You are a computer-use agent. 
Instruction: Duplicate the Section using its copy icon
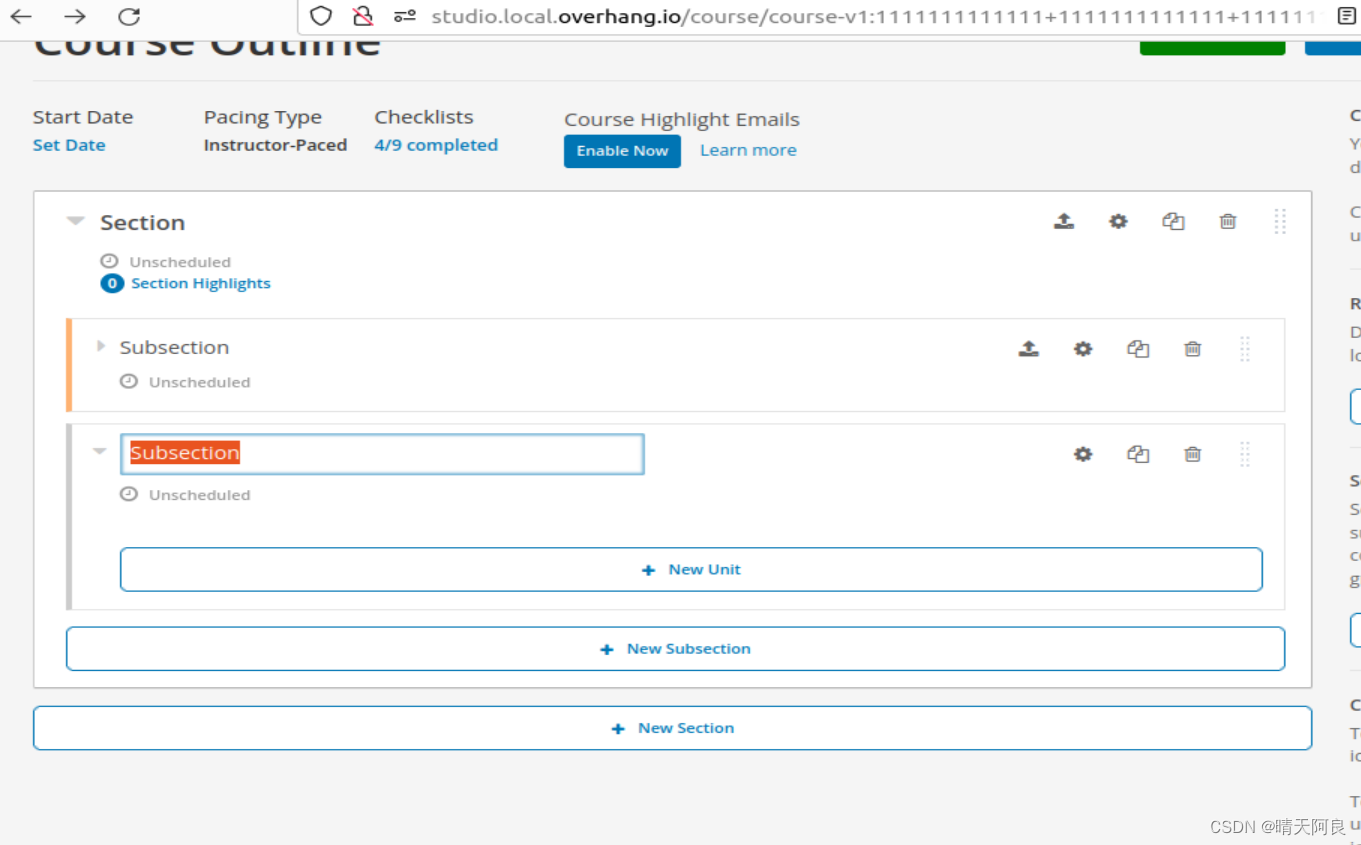pyautogui.click(x=1173, y=221)
